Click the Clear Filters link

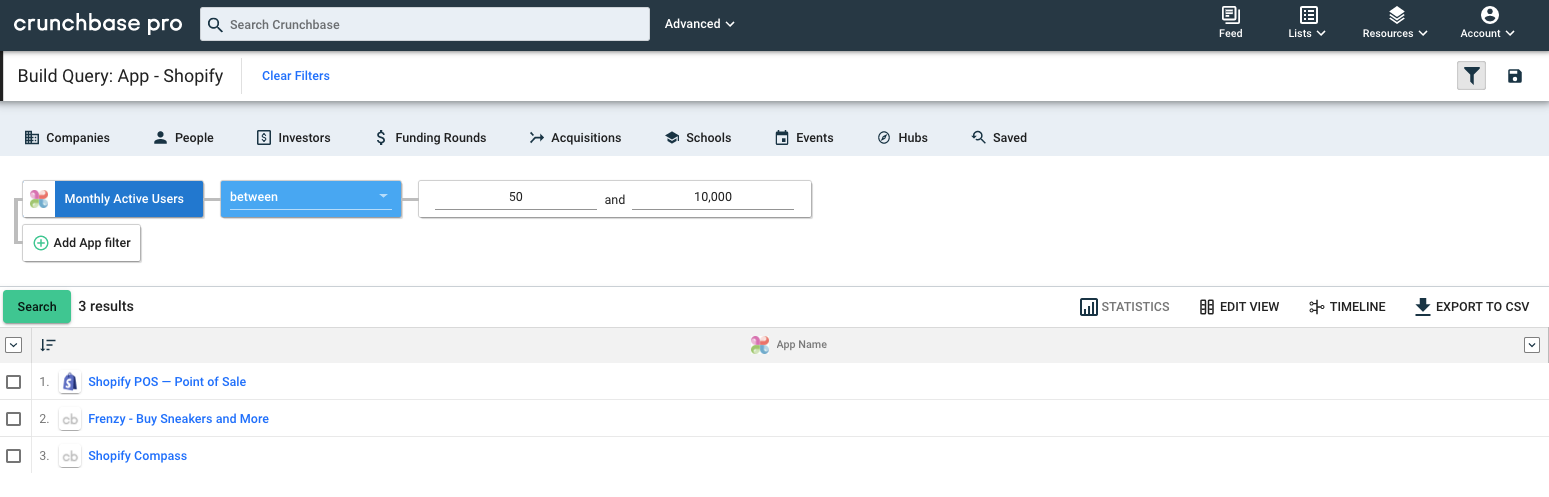coord(296,76)
